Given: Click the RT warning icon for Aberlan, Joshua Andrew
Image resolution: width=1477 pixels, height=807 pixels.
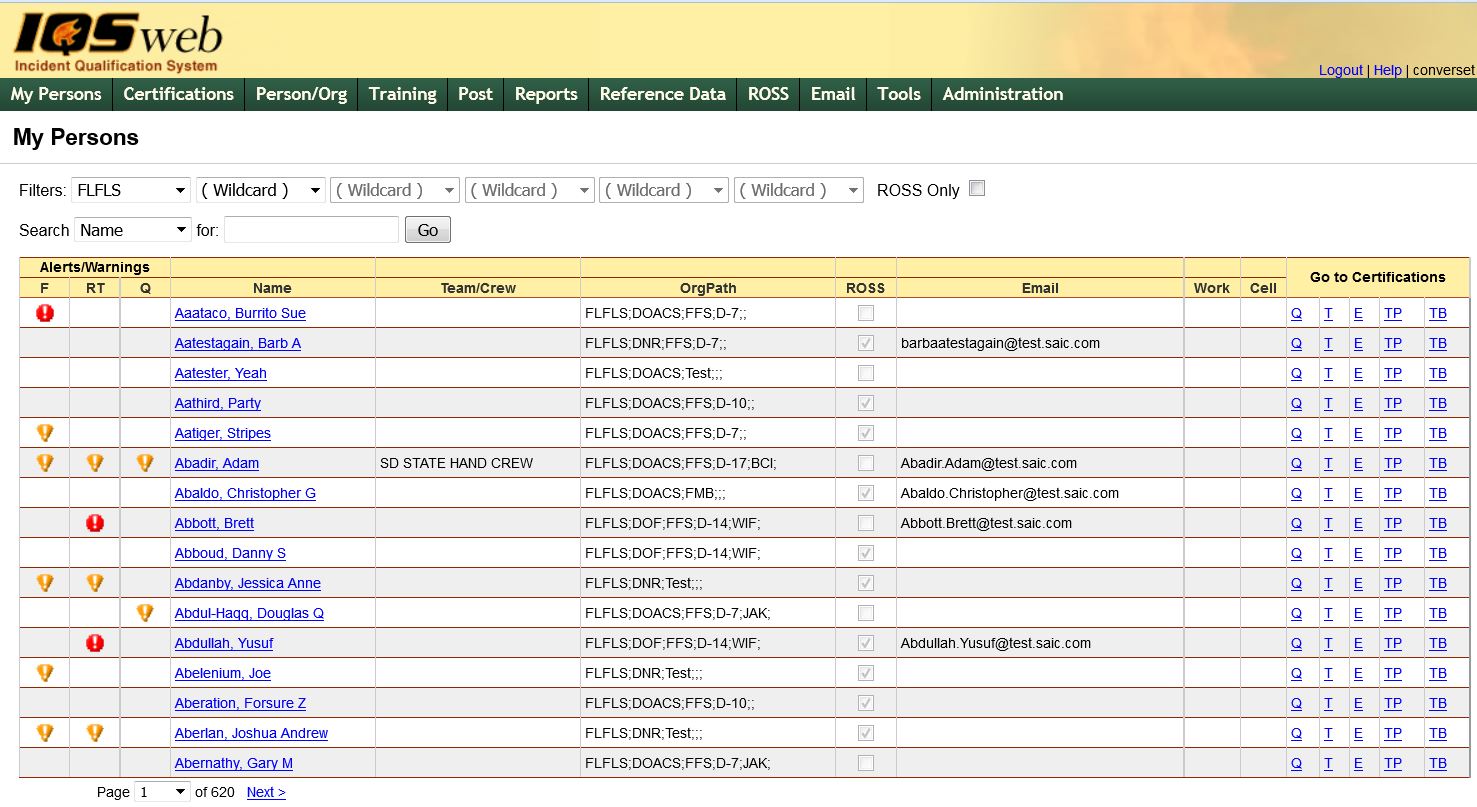Looking at the screenshot, I should [x=95, y=733].
